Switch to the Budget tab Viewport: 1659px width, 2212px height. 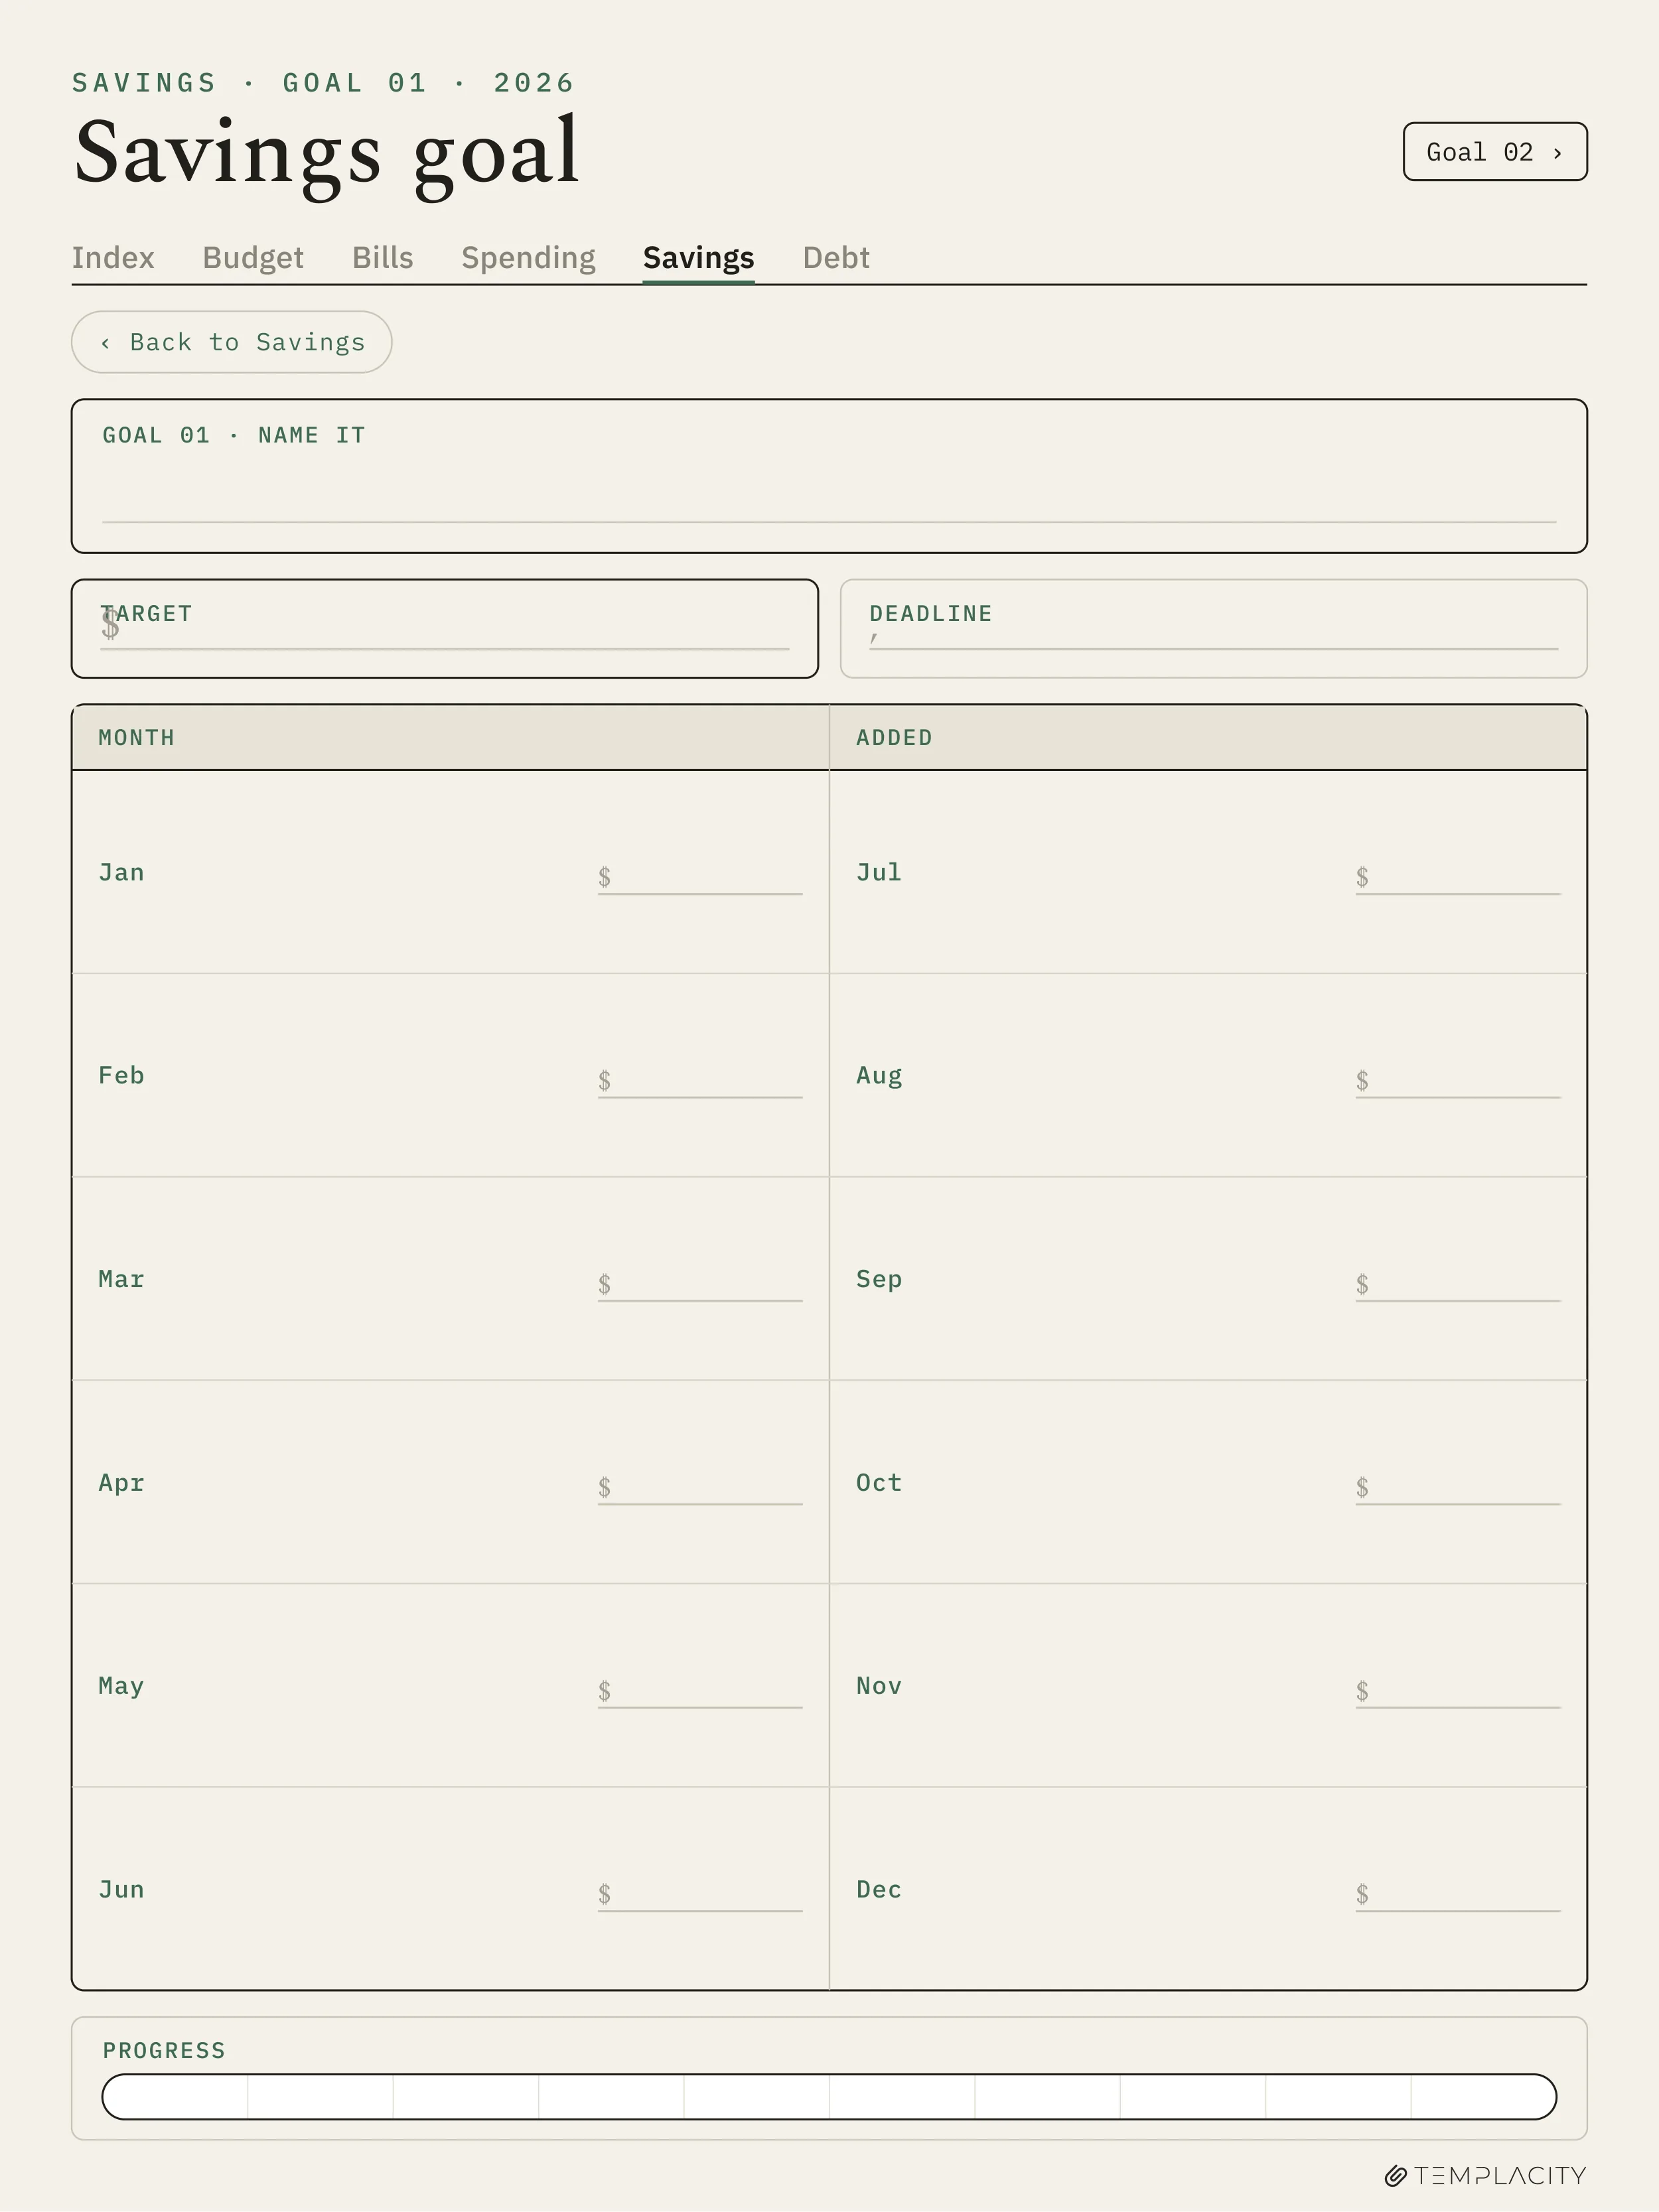tap(253, 258)
